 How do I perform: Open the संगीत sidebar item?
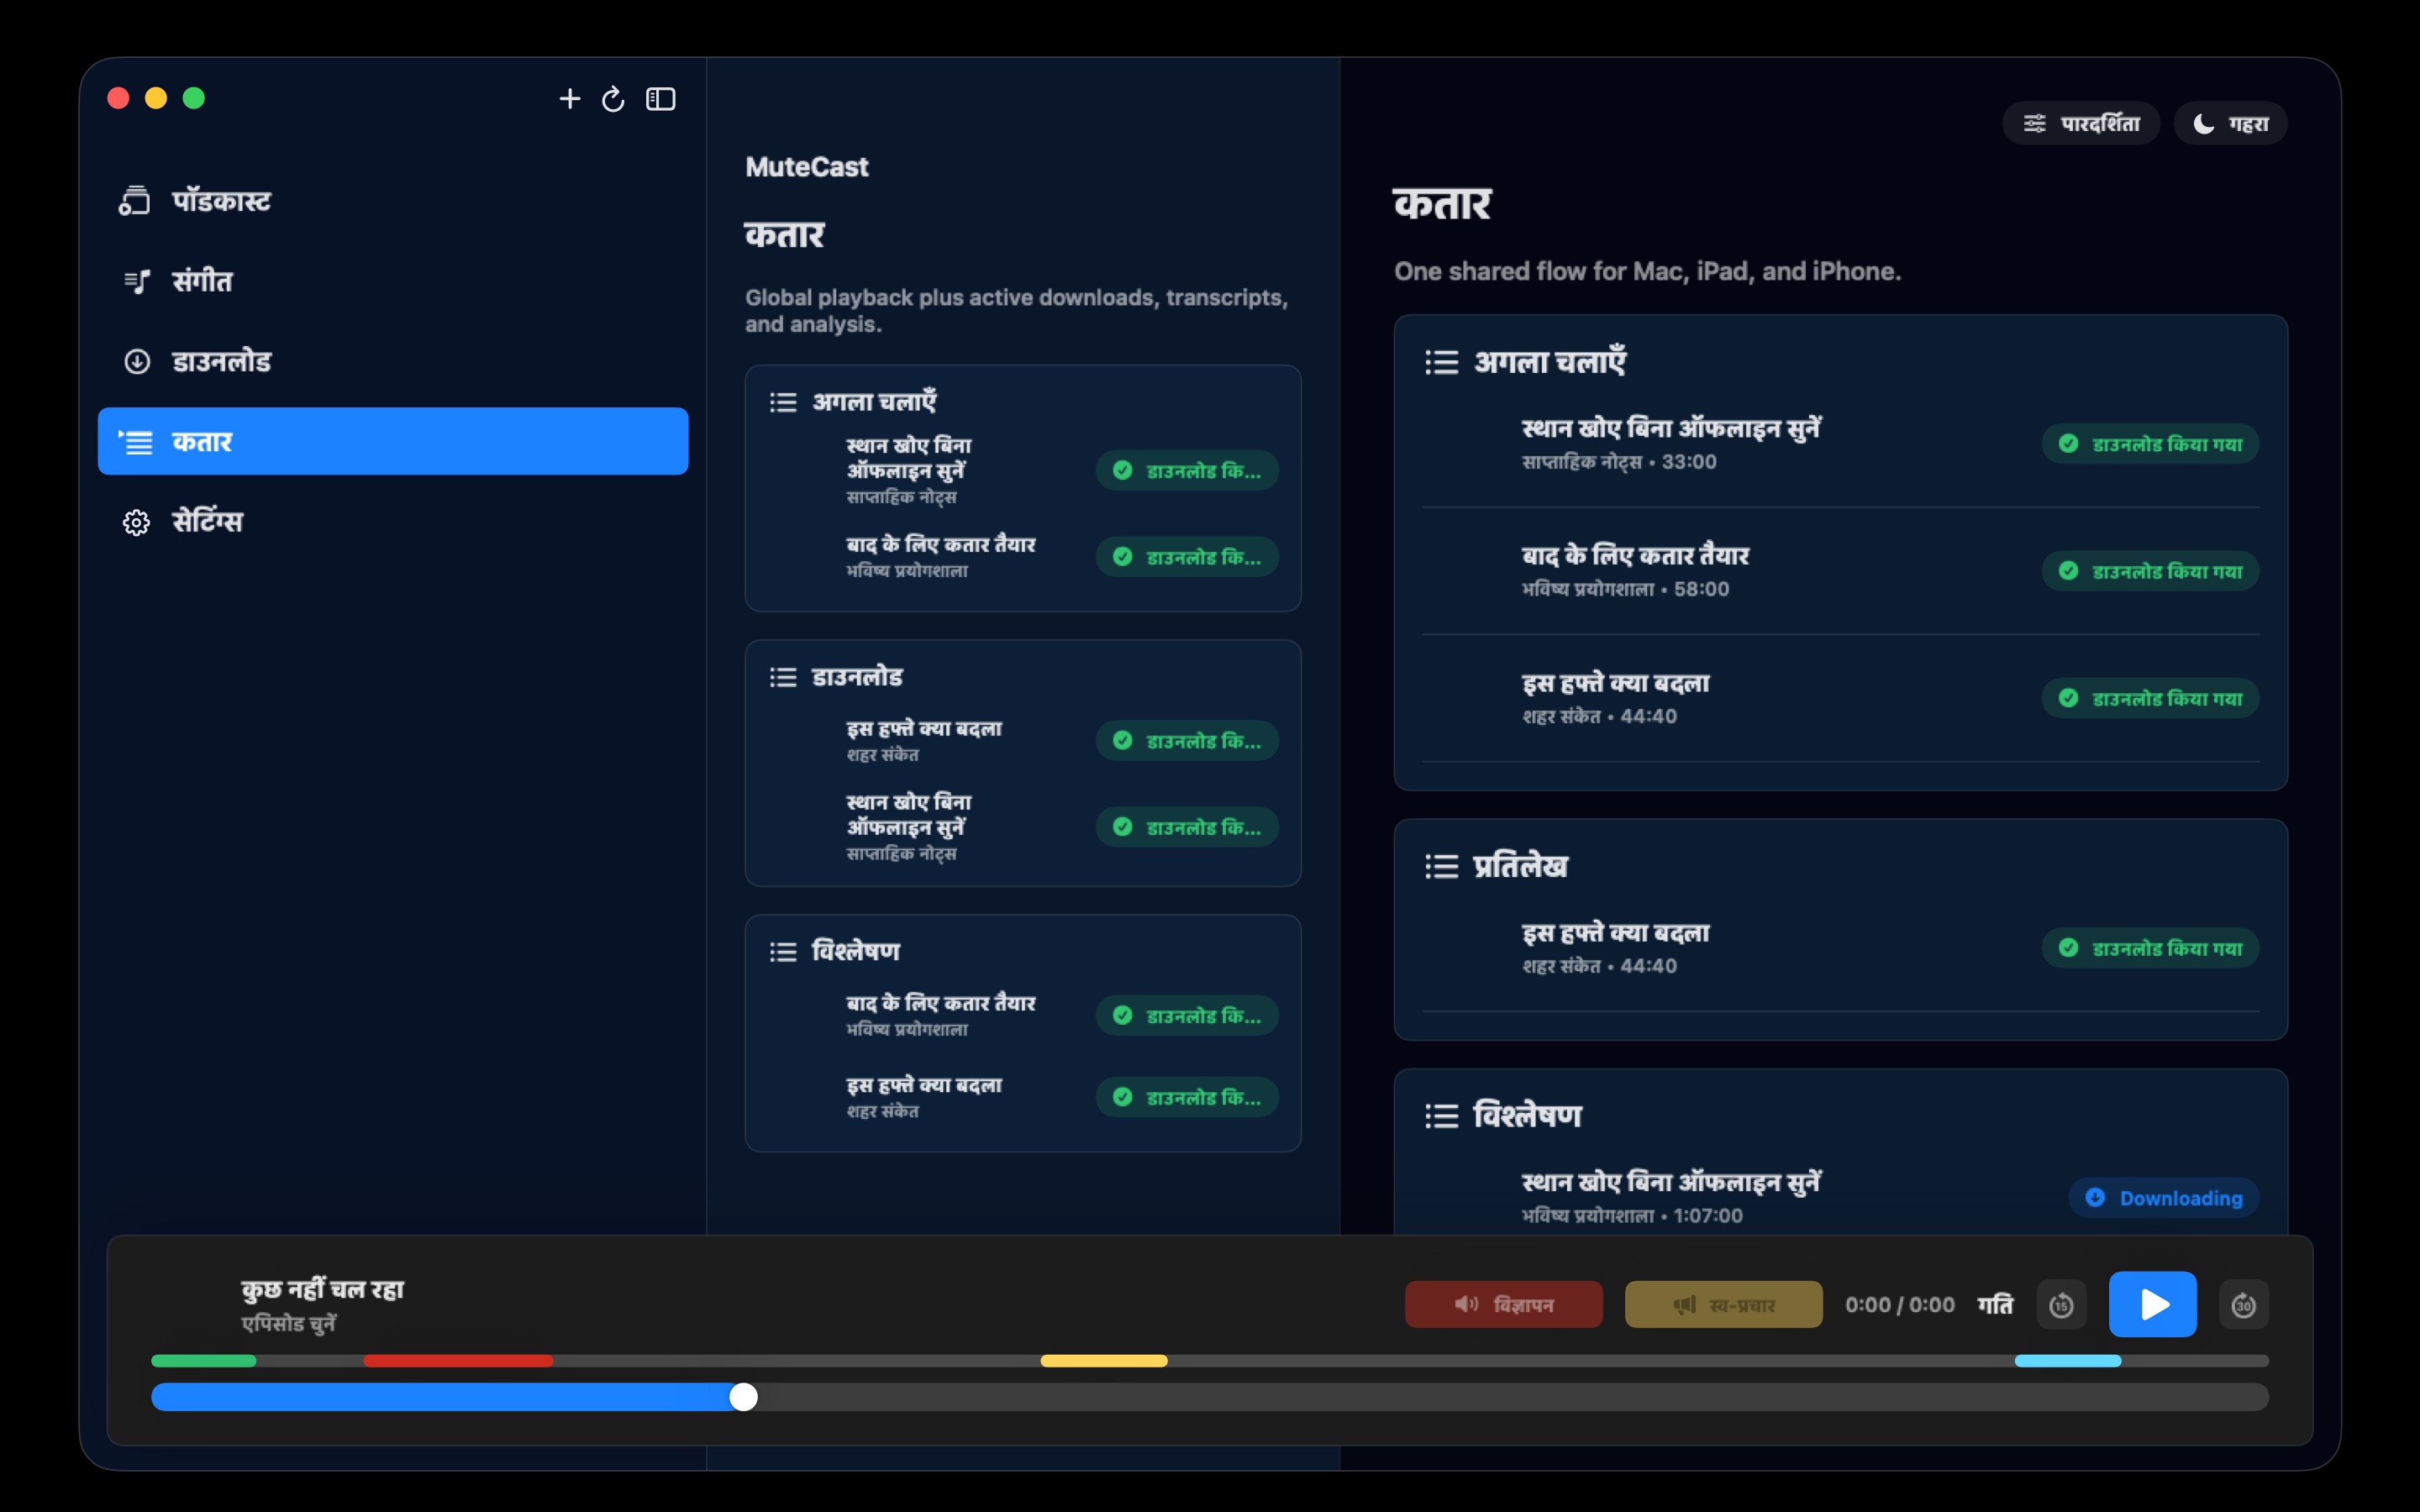pyautogui.click(x=393, y=281)
